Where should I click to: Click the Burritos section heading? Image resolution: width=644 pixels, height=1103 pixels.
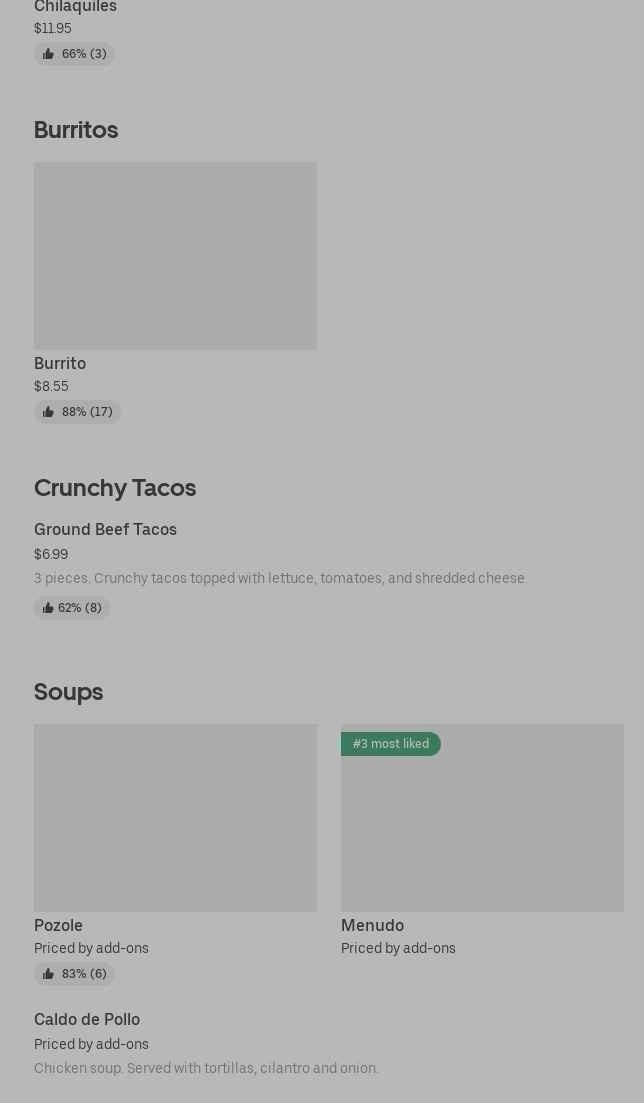76,130
